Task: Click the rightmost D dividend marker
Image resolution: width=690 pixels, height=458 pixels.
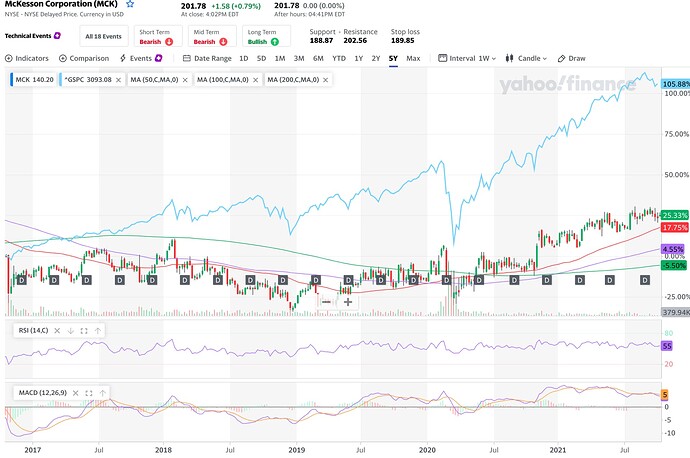Action: click(x=645, y=280)
